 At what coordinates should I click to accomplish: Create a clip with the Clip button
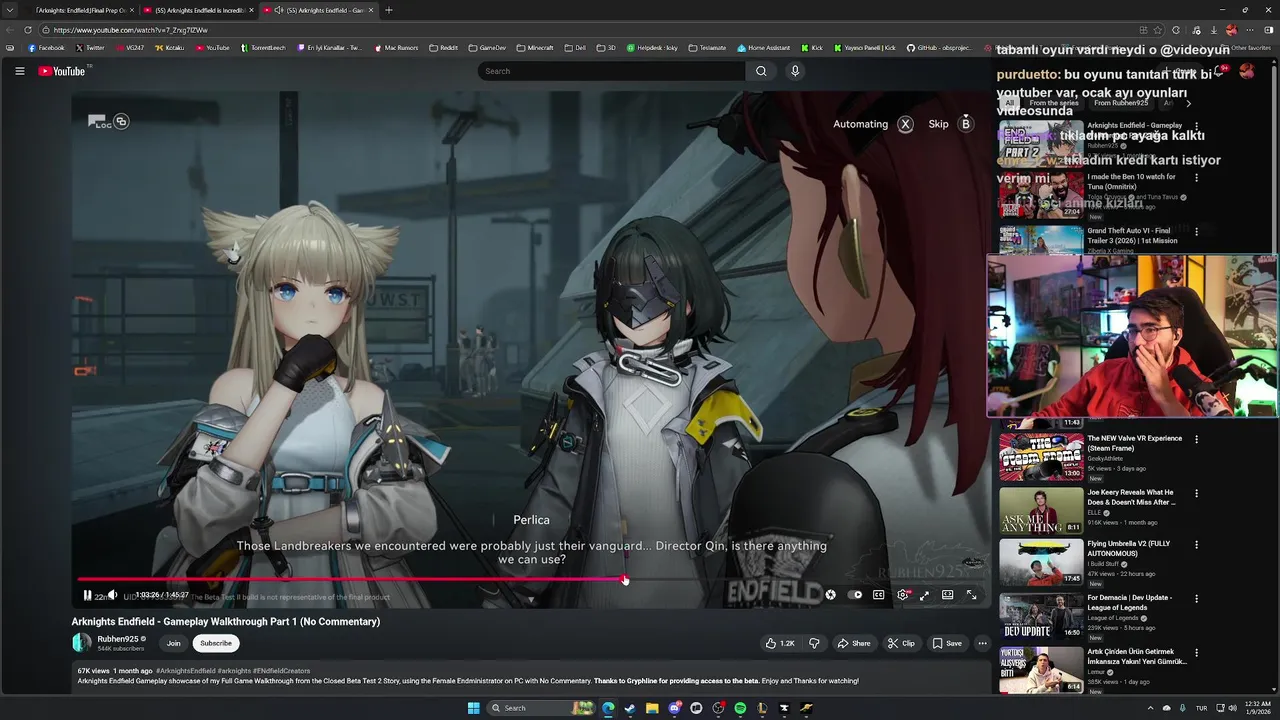click(x=901, y=643)
